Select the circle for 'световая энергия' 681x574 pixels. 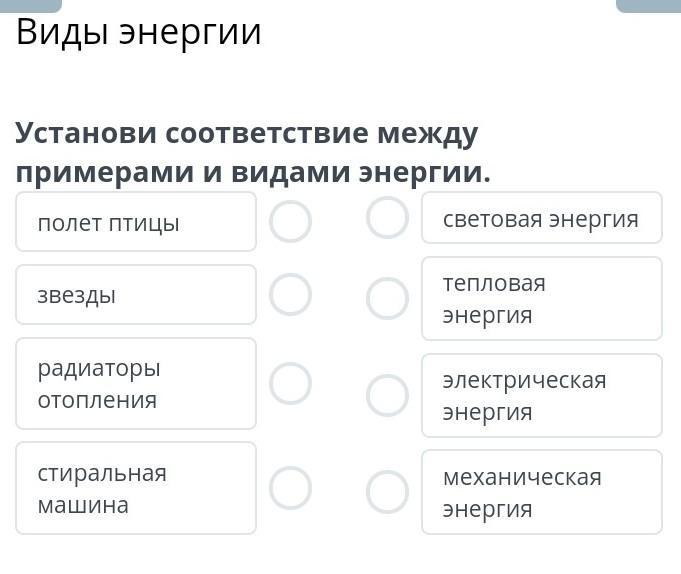coord(387,218)
